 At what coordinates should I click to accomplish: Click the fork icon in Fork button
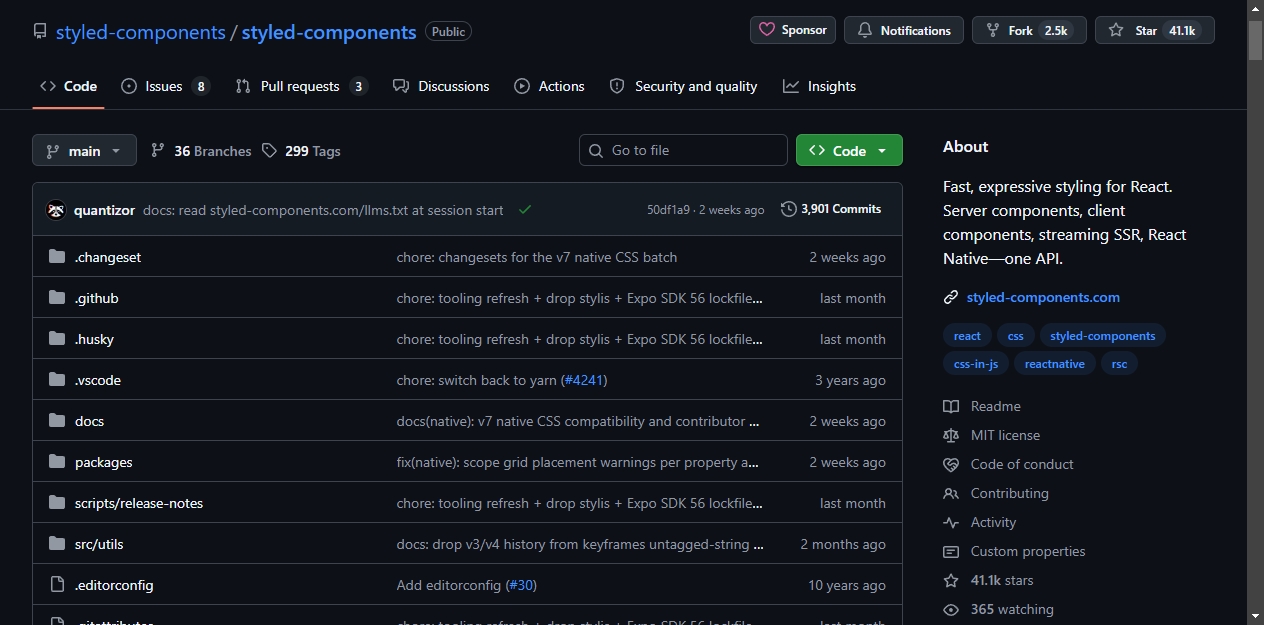[x=993, y=30]
